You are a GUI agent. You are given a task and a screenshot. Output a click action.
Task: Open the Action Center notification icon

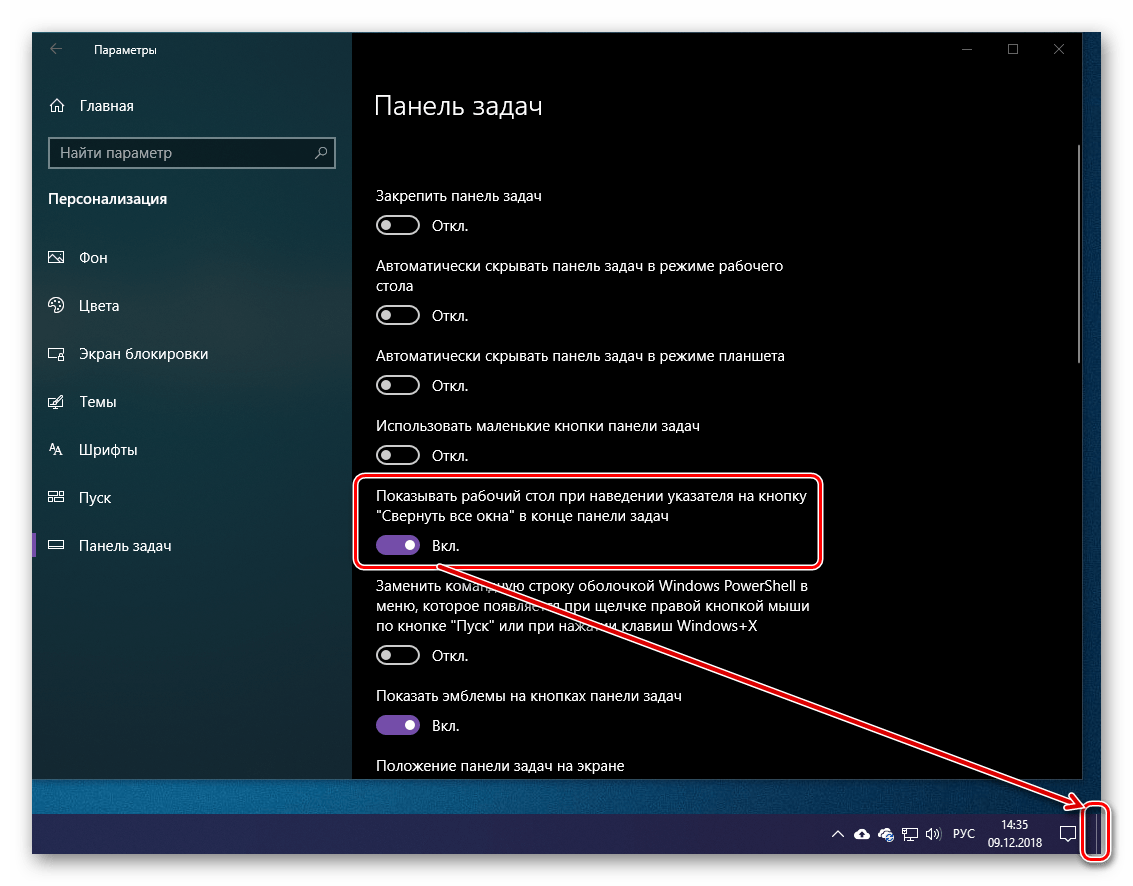[1067, 834]
